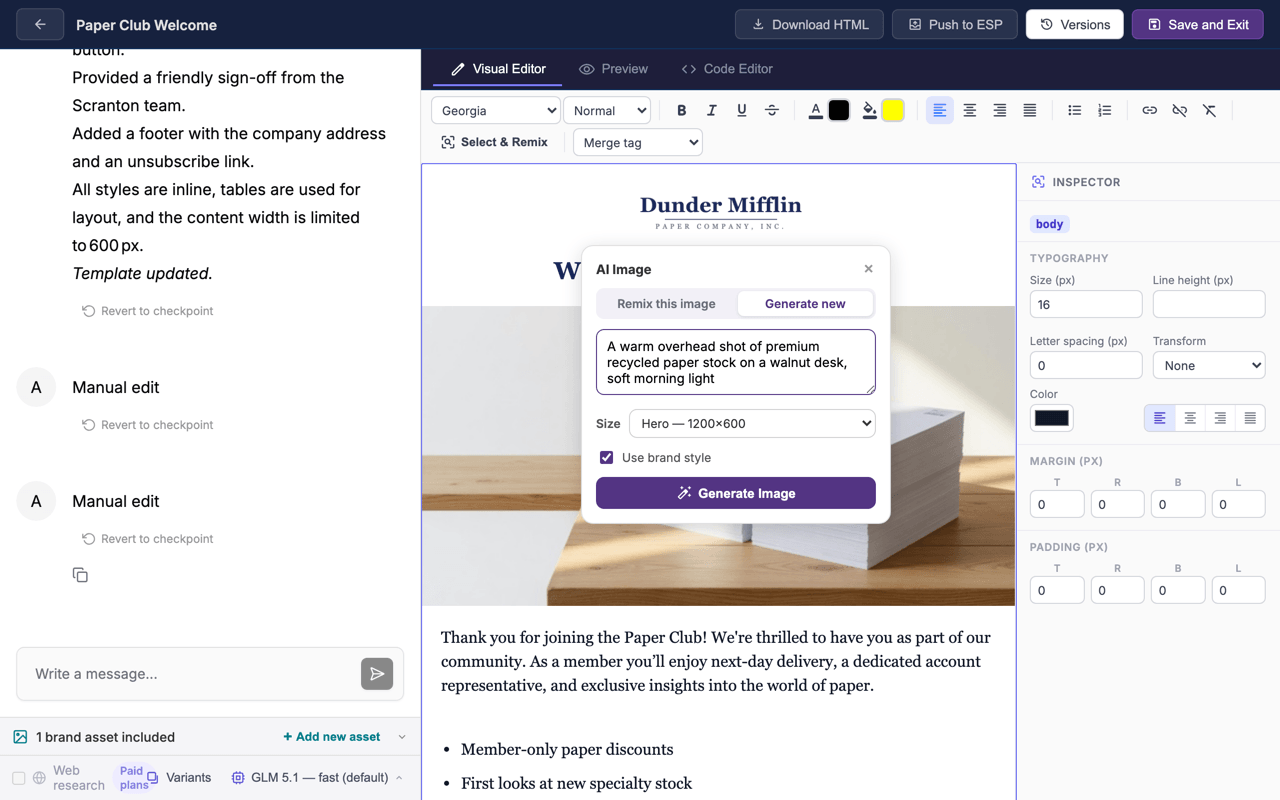Switch to Visual Editor tab
The image size is (1280, 800).
tap(499, 69)
